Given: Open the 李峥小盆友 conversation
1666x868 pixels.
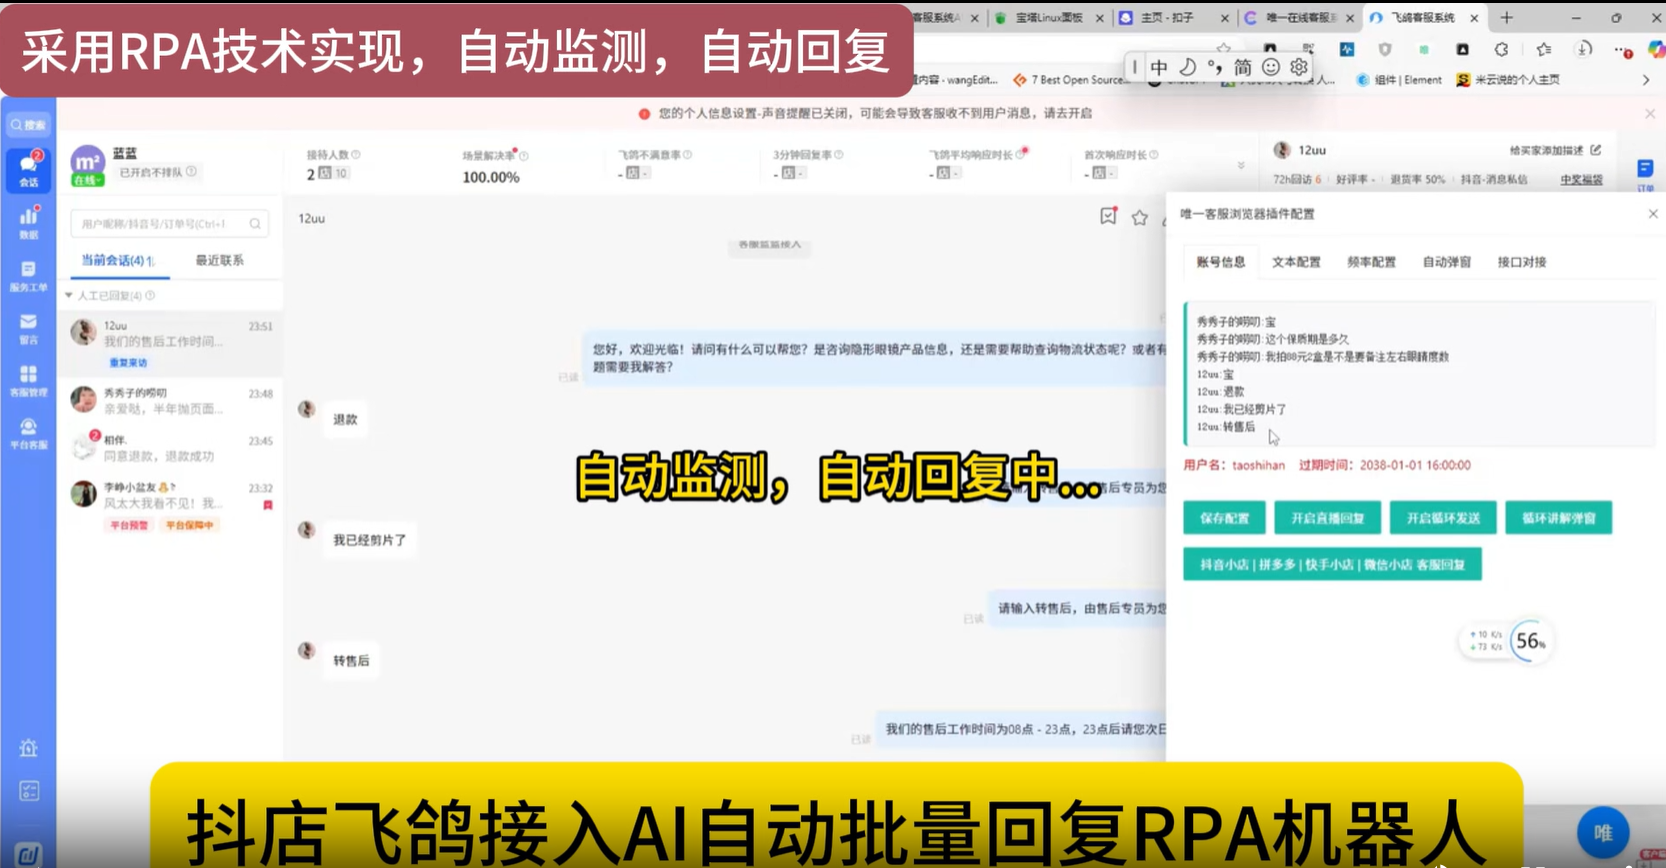Looking at the screenshot, I should click(x=170, y=505).
